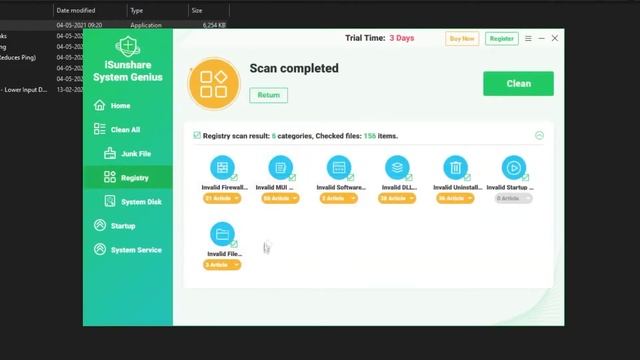Open the hamburger menu icon
640x360 pixels.
tap(528, 38)
